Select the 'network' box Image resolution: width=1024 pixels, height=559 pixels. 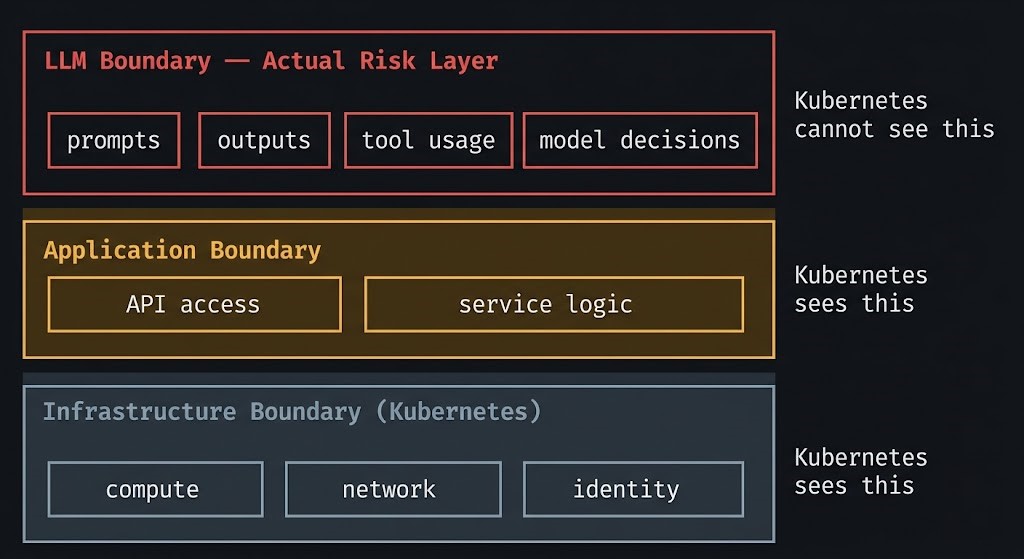point(393,489)
